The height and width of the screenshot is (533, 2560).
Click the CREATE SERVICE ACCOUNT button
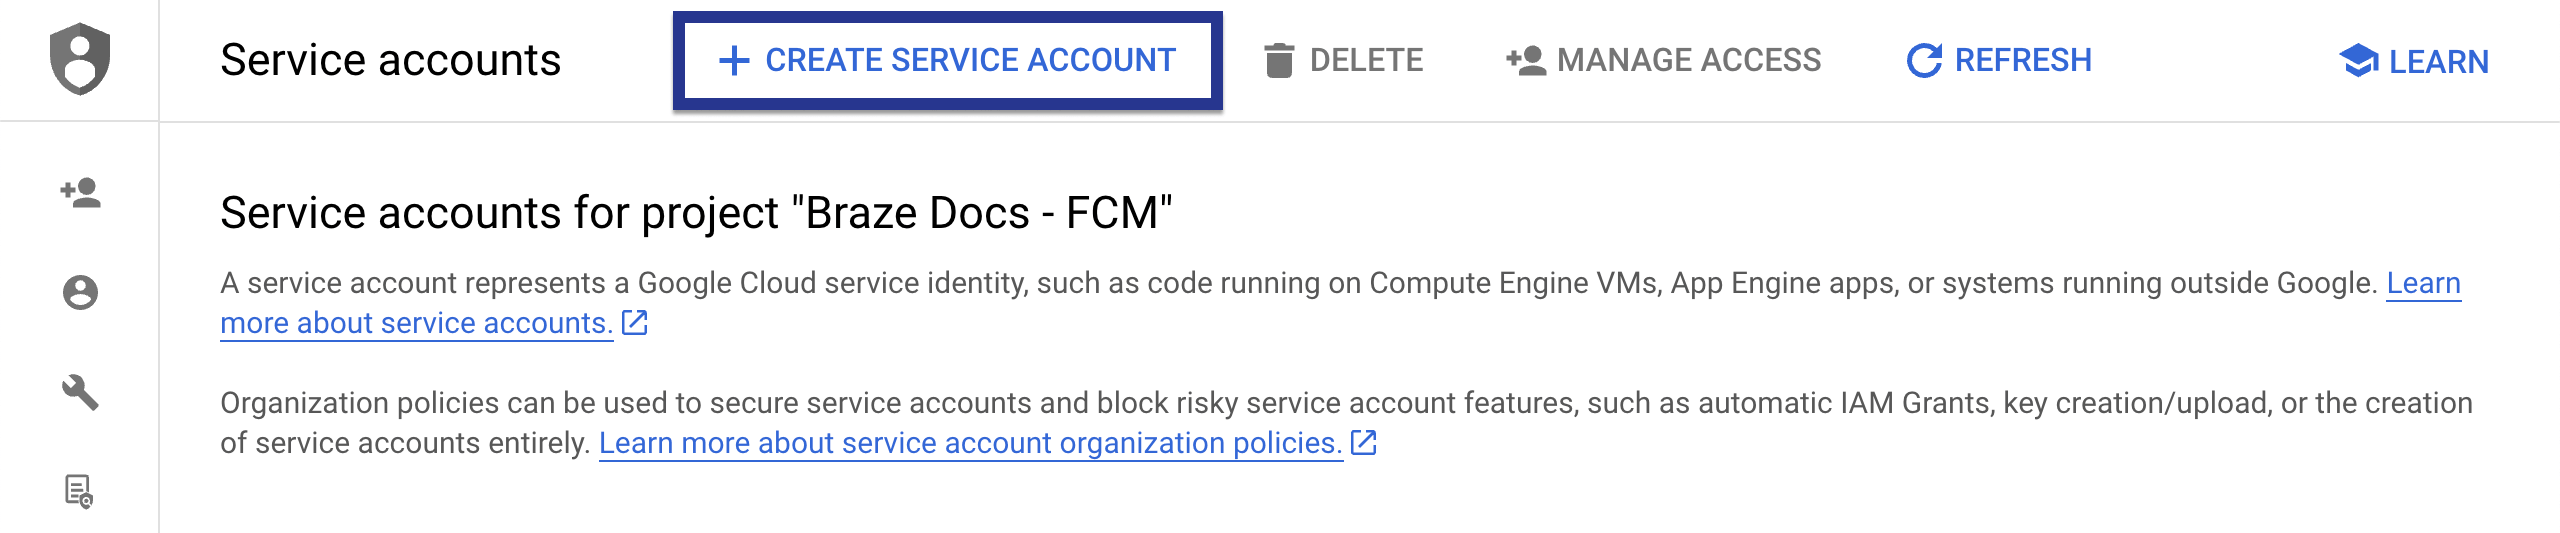tap(947, 61)
